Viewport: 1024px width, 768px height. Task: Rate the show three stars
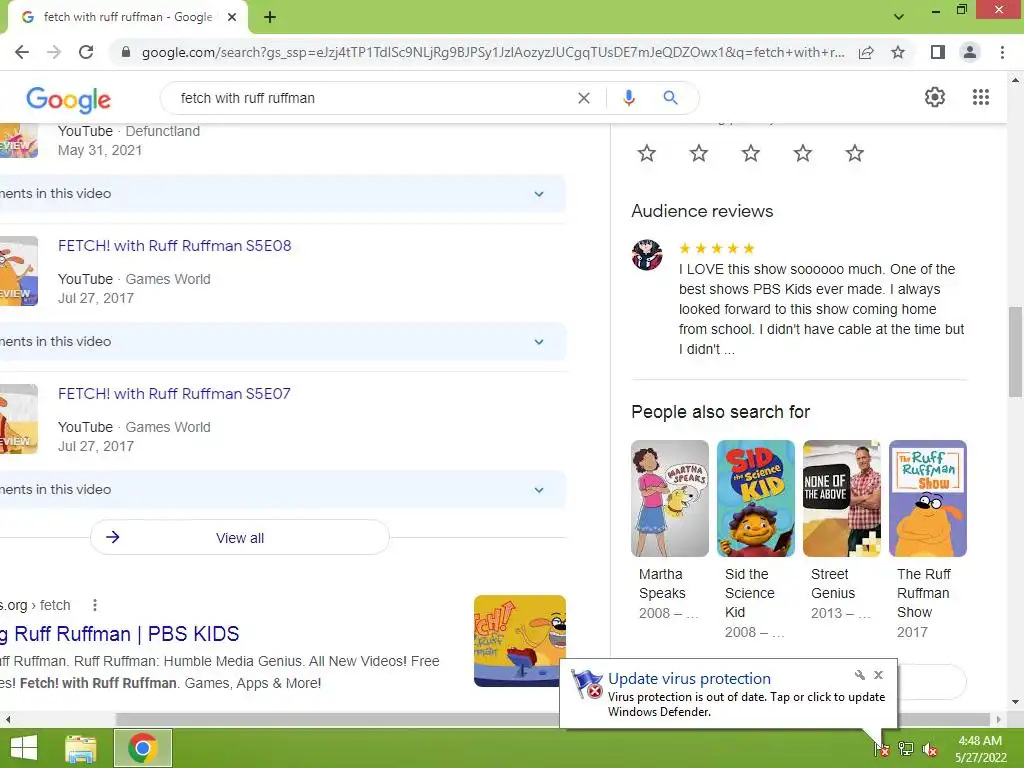coord(751,153)
